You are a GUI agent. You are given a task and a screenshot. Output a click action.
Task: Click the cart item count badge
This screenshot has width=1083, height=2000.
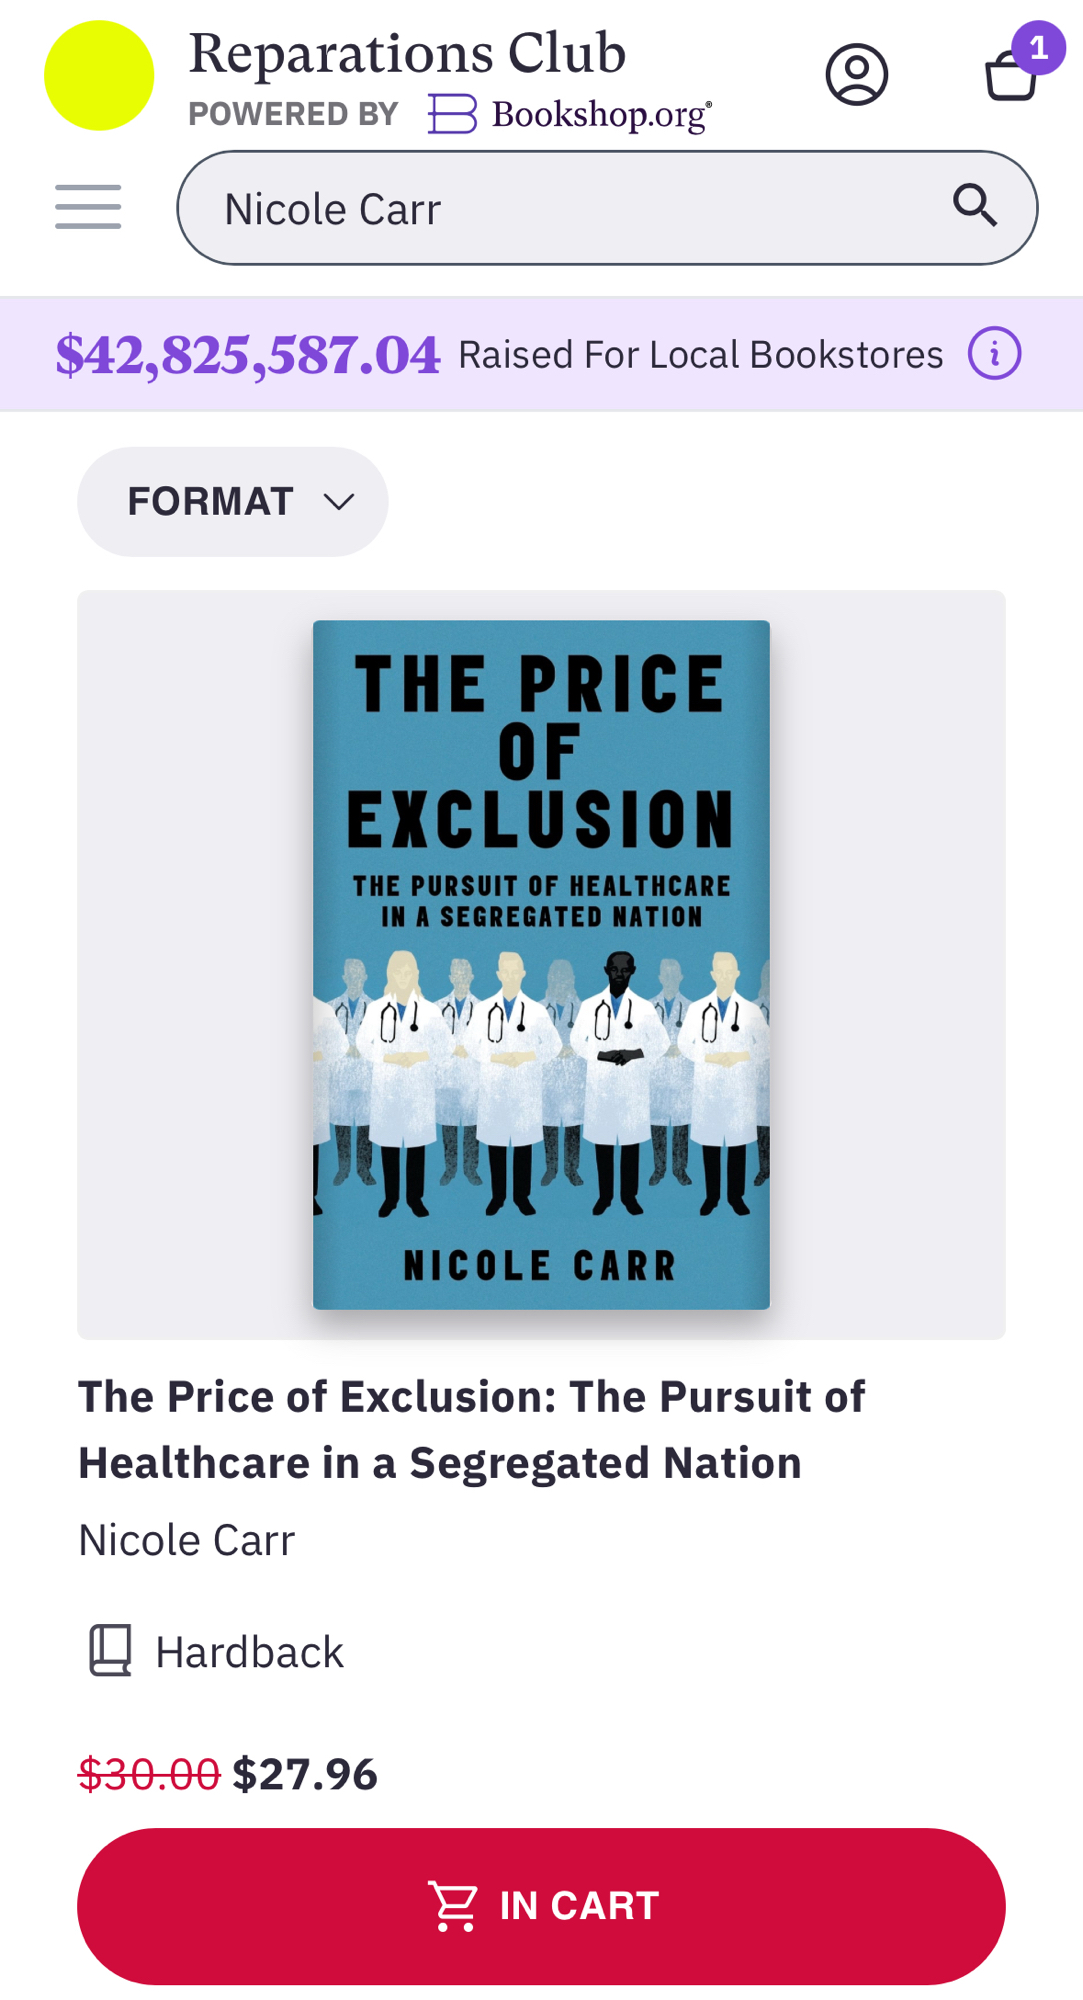[x=1038, y=48]
